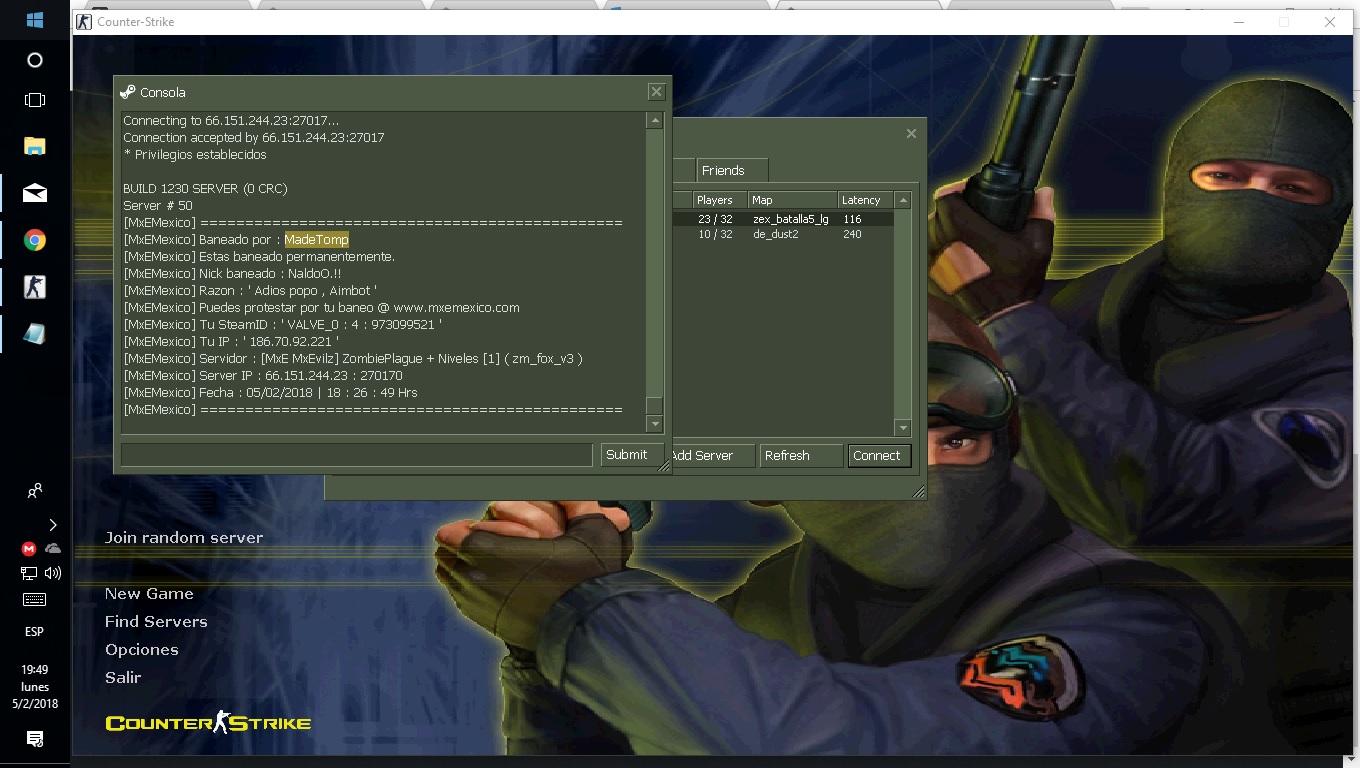Switch to the Friends tab

coord(731,171)
